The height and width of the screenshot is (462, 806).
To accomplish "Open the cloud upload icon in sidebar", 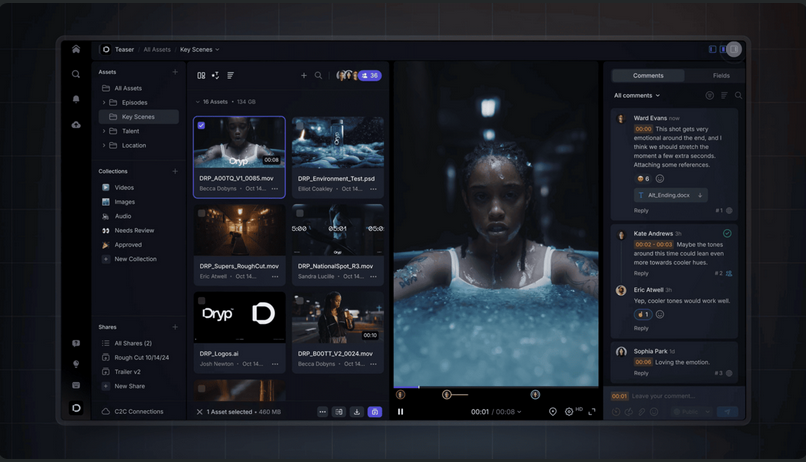I will [x=75, y=124].
